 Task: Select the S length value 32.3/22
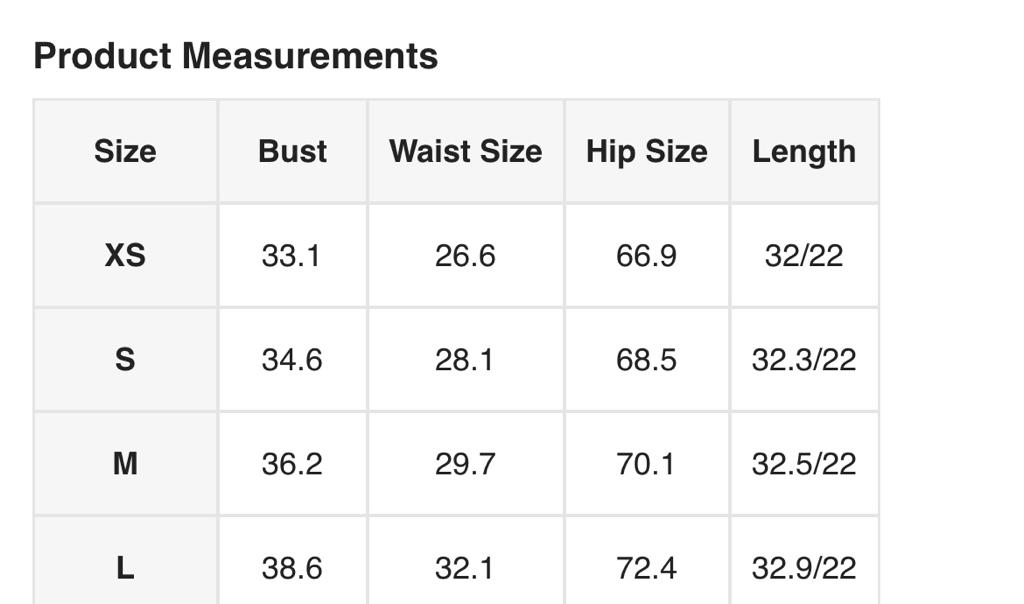804,360
